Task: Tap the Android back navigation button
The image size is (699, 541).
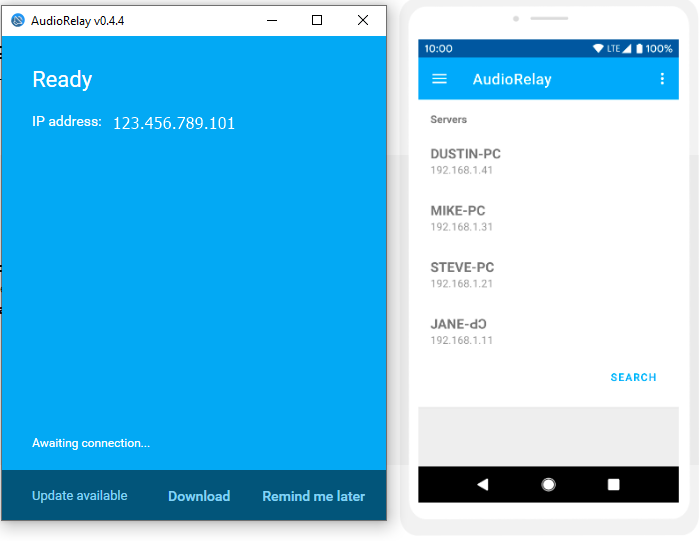Action: click(x=483, y=484)
